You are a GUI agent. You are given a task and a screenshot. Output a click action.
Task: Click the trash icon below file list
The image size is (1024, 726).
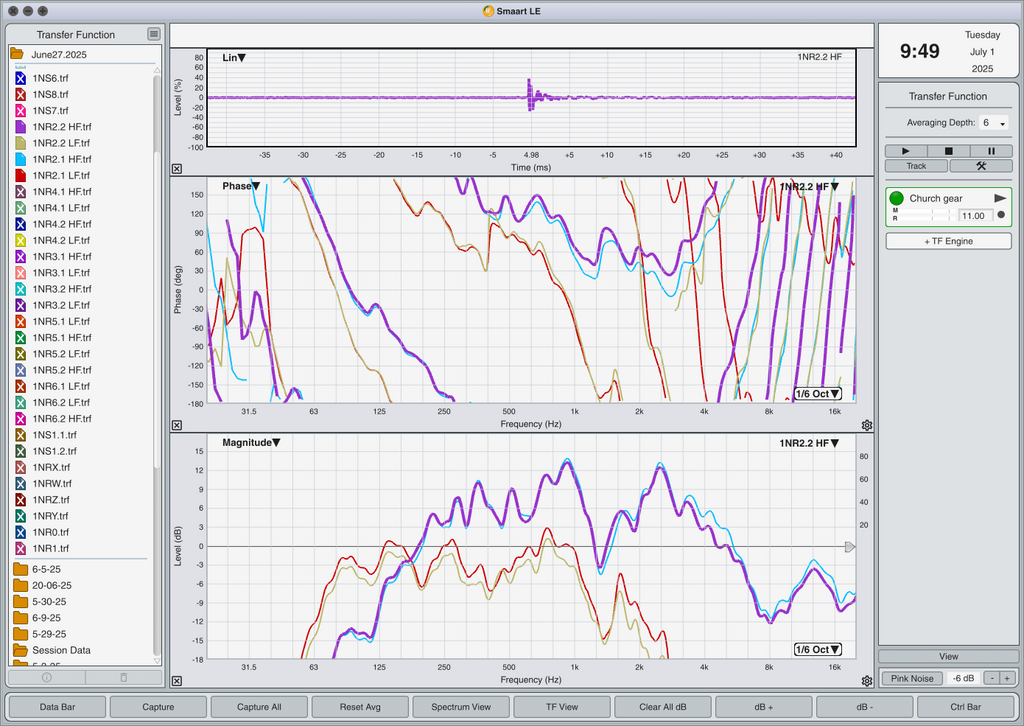123,678
